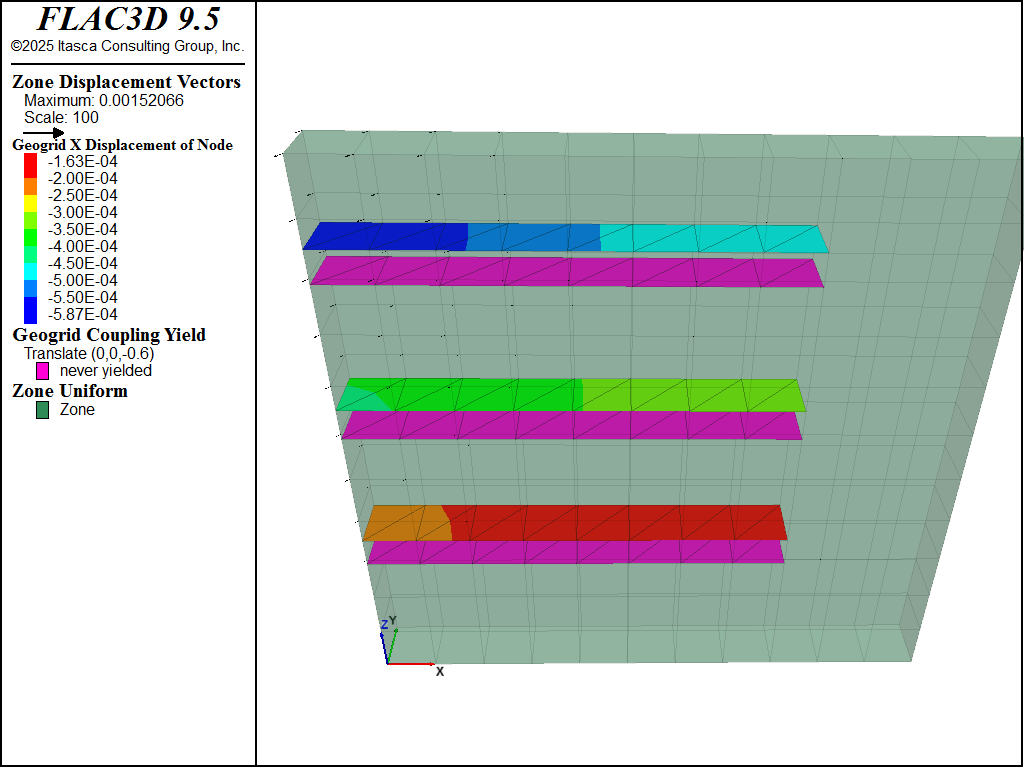
Task: Click the FLAC3D 9.5 title text
Action: [128, 19]
